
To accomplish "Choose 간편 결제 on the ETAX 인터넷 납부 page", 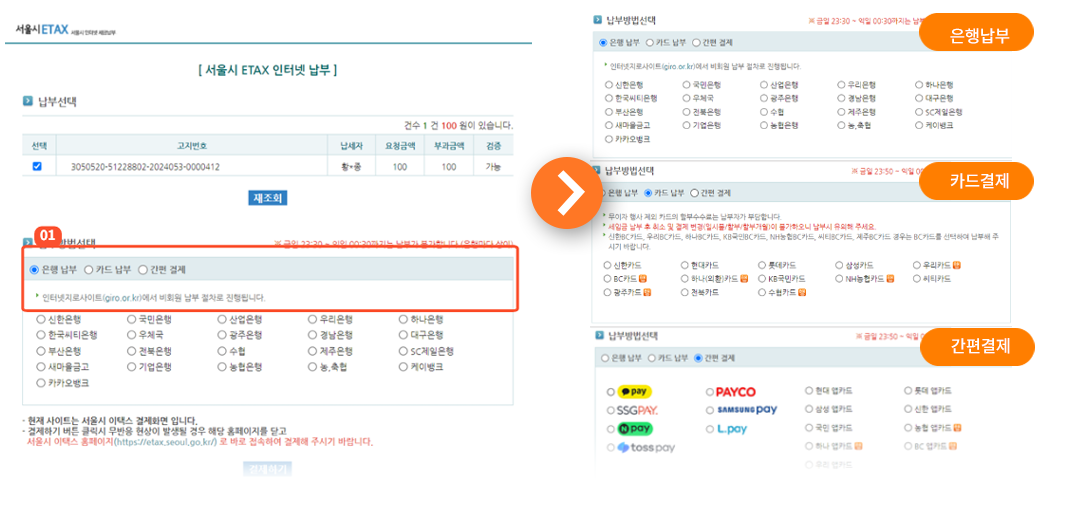I will 142,270.
